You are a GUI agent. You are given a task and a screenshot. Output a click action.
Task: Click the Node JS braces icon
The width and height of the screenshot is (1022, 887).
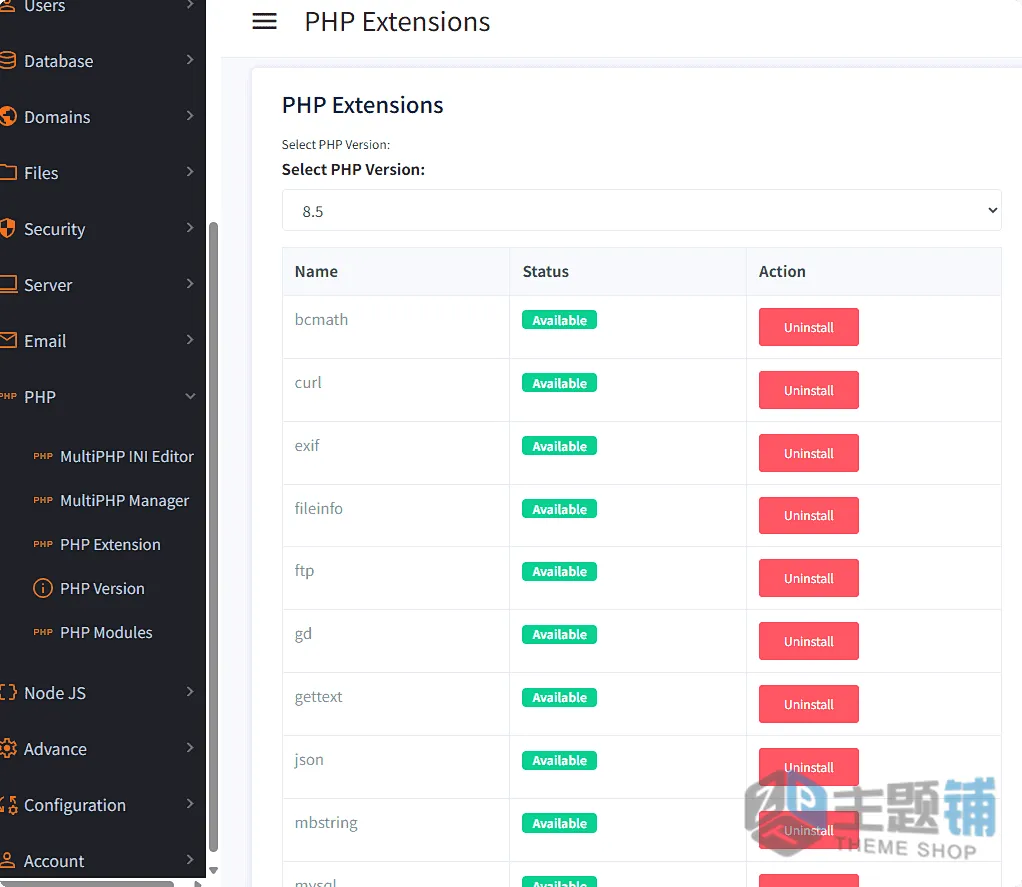click(8, 692)
